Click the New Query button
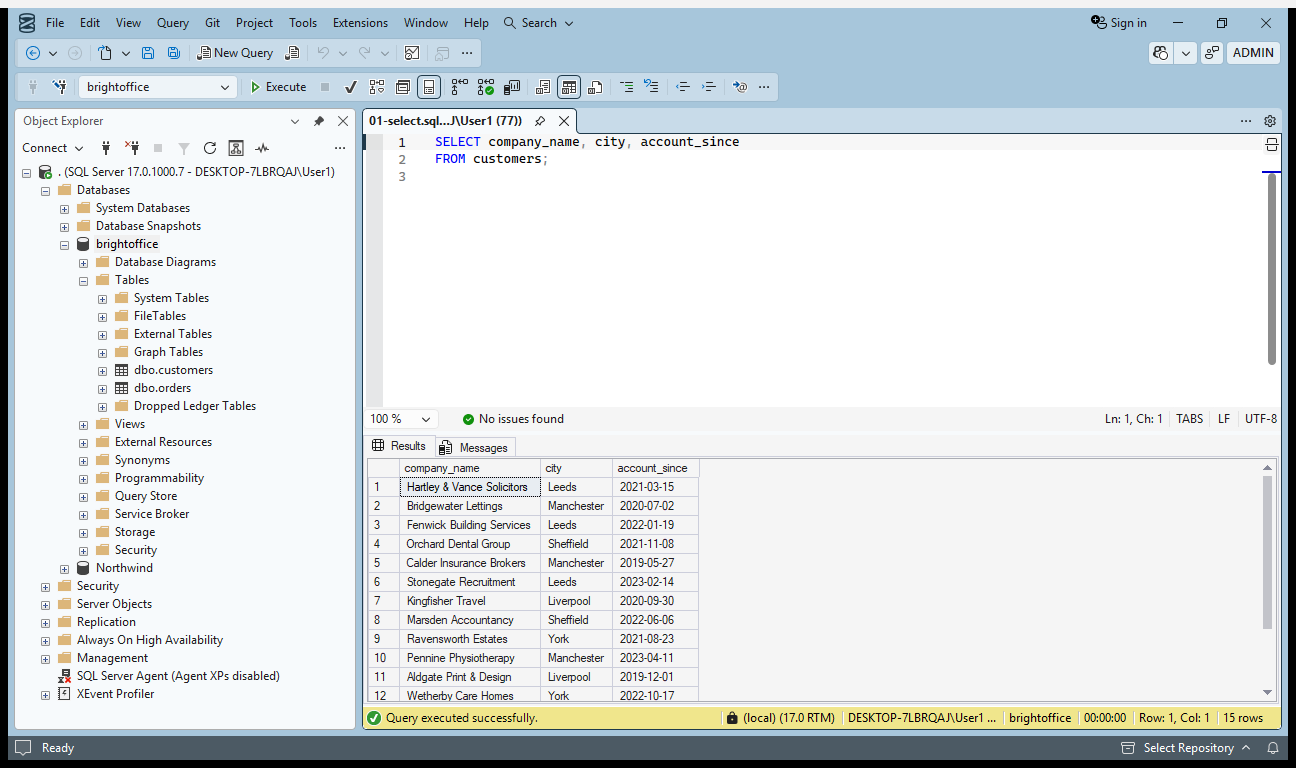The height and width of the screenshot is (768, 1296). point(235,53)
